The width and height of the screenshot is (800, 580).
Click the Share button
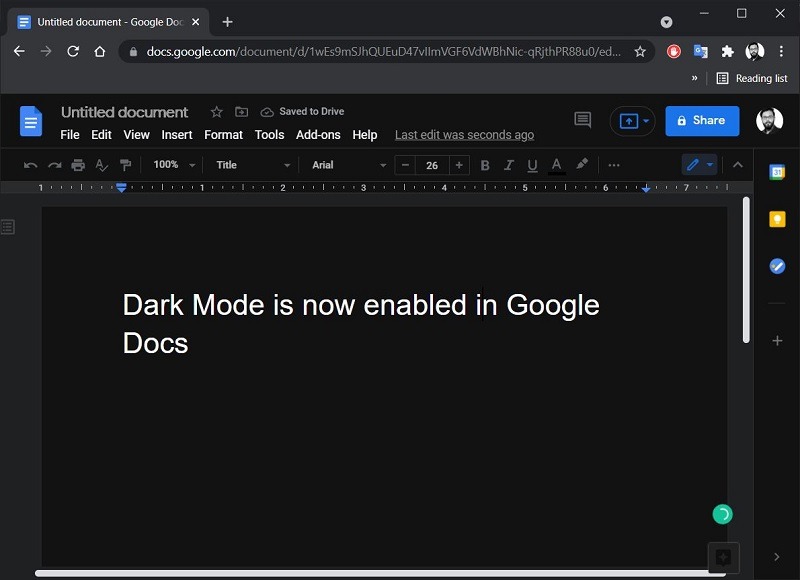tap(702, 120)
